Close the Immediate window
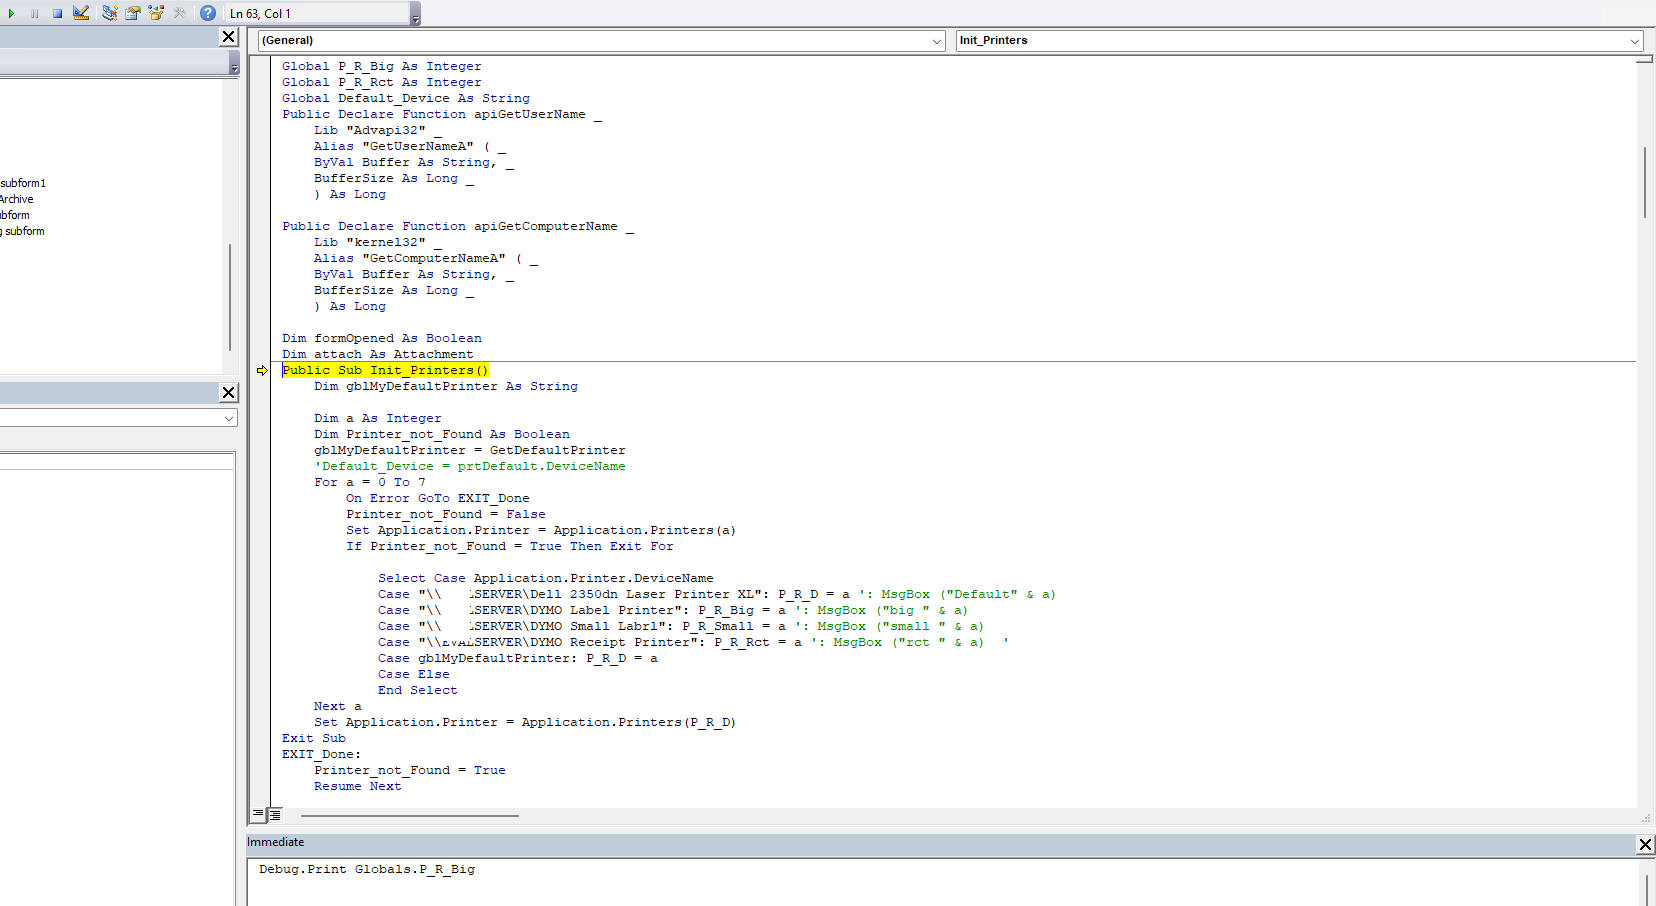 pos(1644,845)
